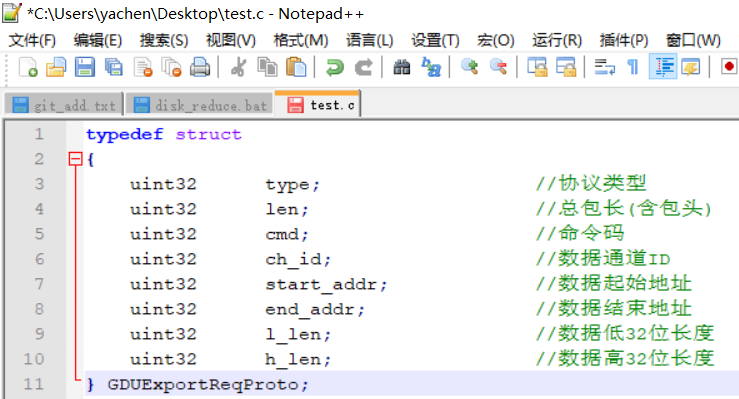Image resolution: width=739 pixels, height=399 pixels.
Task: Click the Zoom Out magnifier icon
Action: 498,67
